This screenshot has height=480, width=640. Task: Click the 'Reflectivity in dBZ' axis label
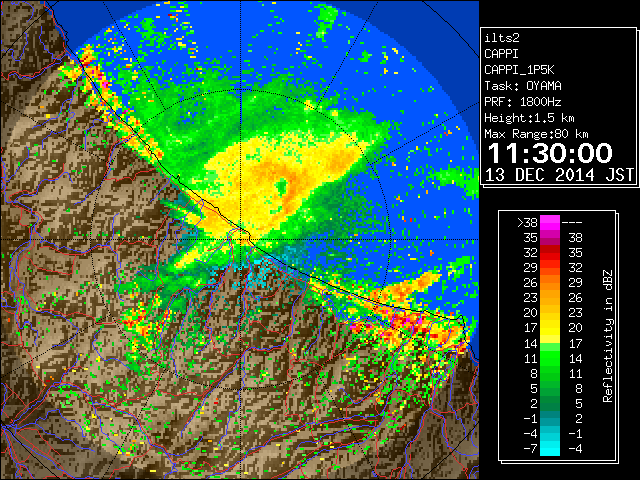point(607,336)
